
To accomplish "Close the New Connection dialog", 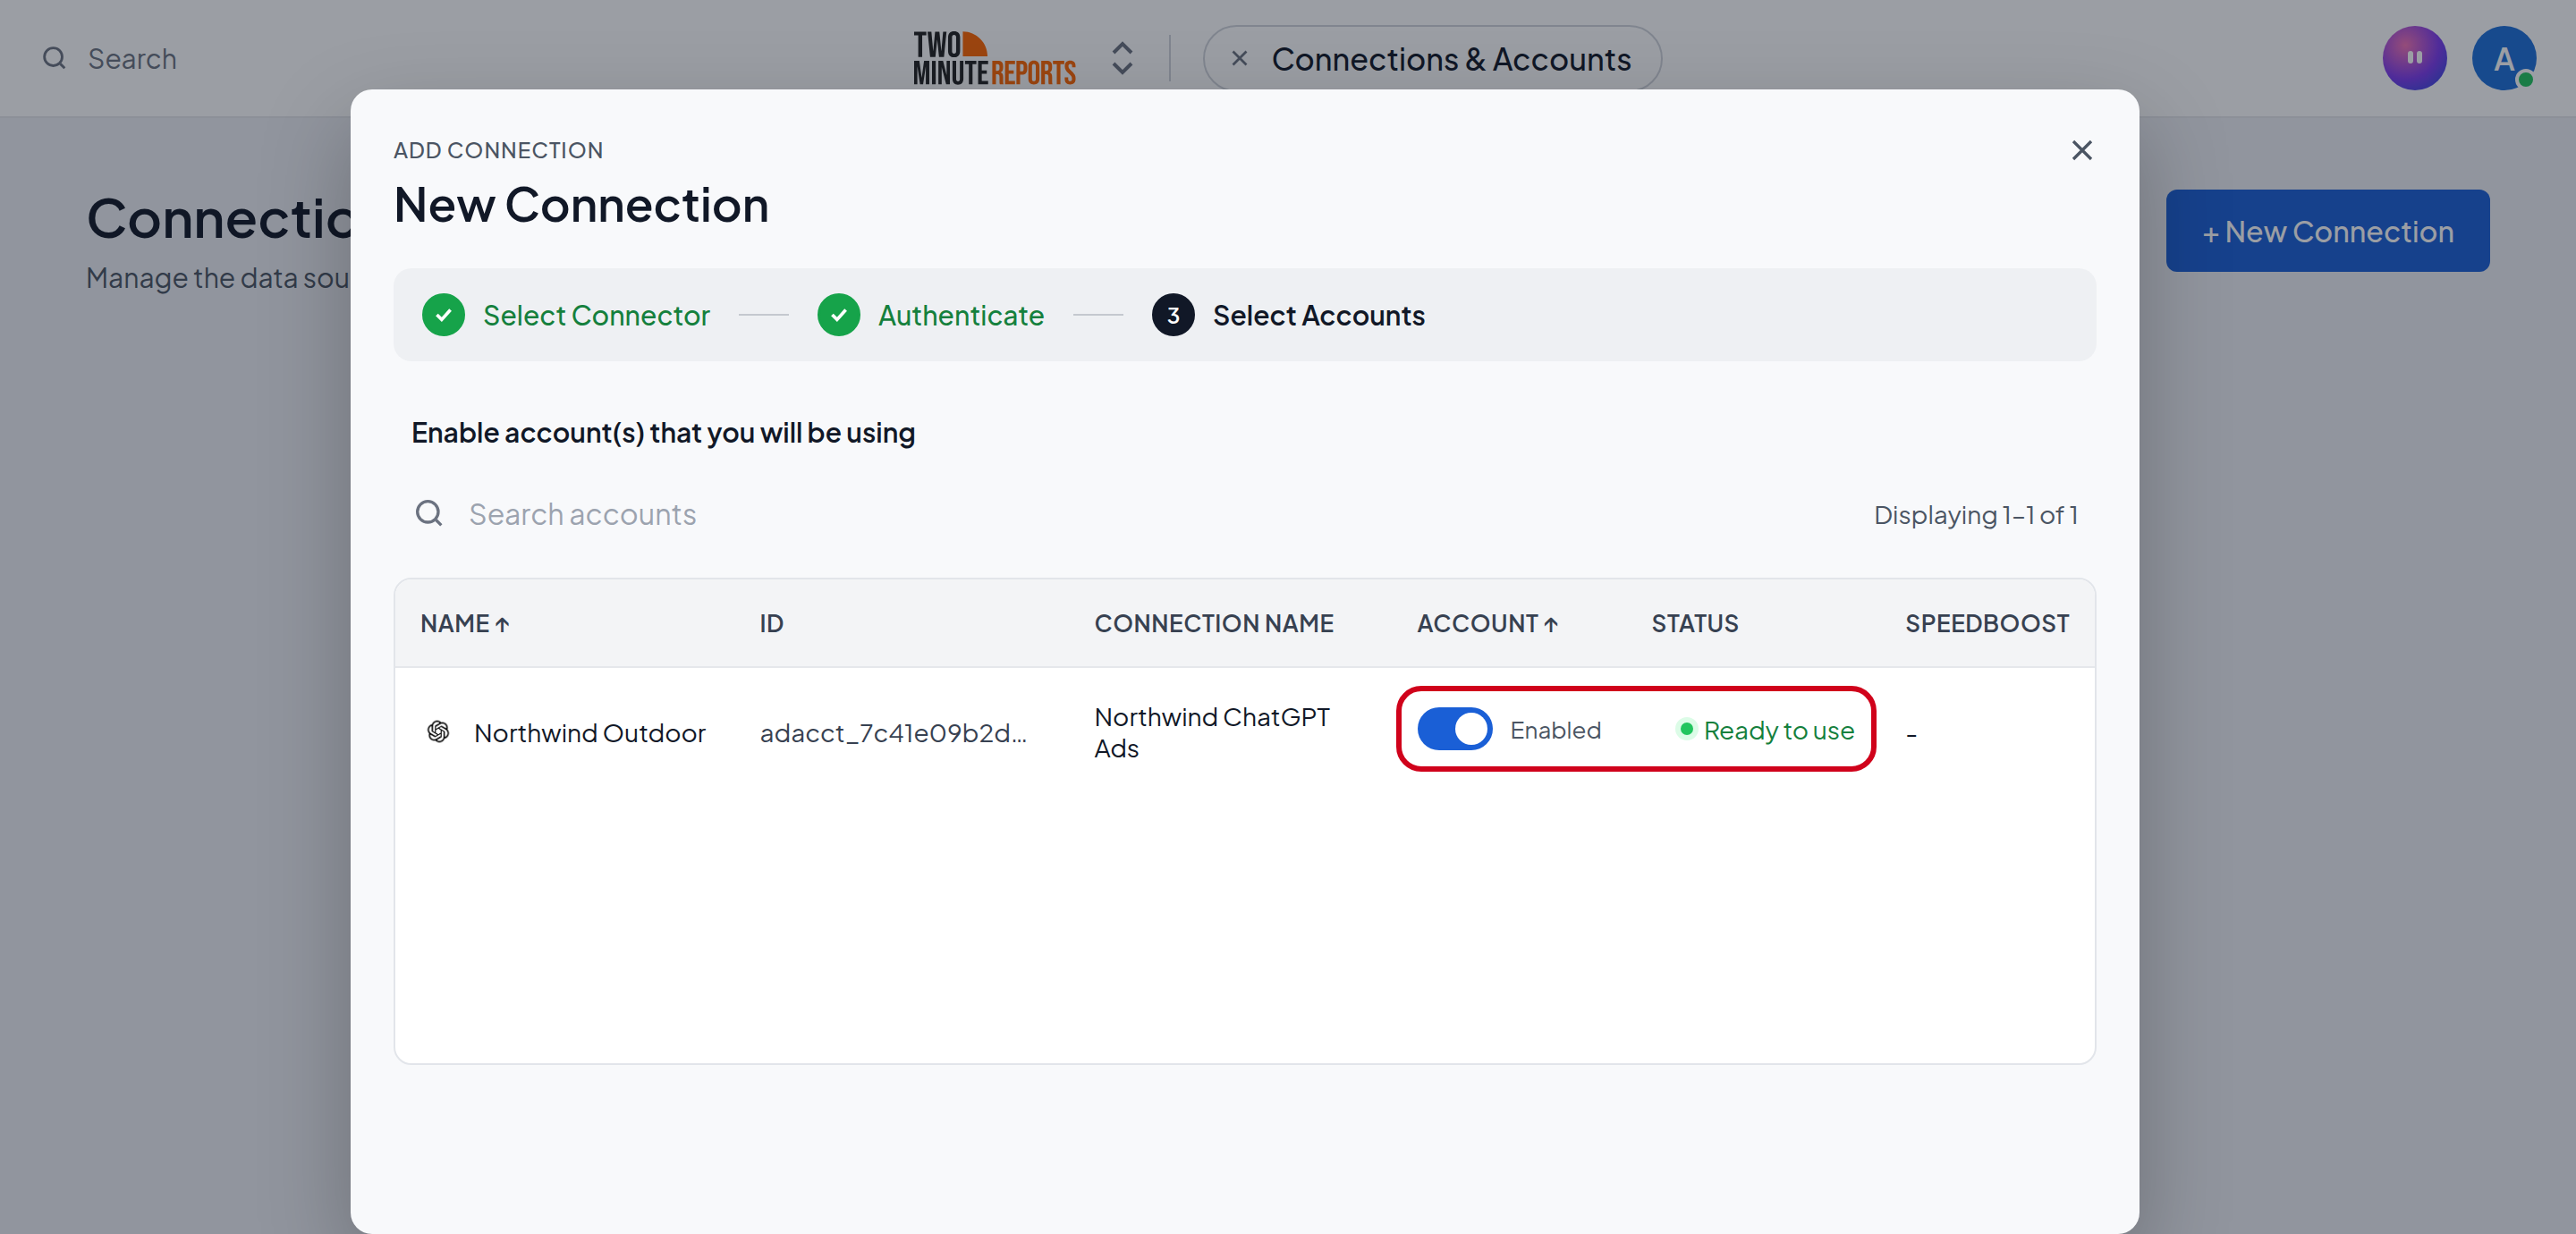I will tap(2081, 150).
